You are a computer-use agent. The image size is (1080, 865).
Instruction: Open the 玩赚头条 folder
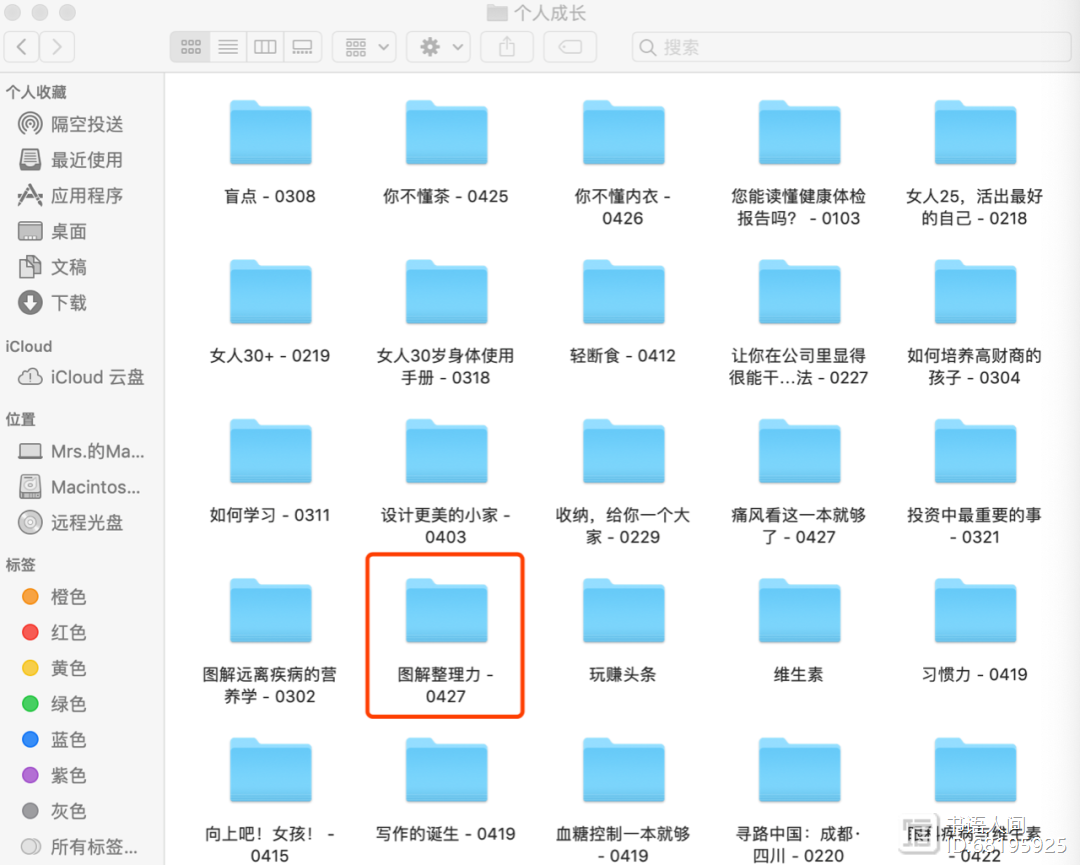pyautogui.click(x=623, y=612)
